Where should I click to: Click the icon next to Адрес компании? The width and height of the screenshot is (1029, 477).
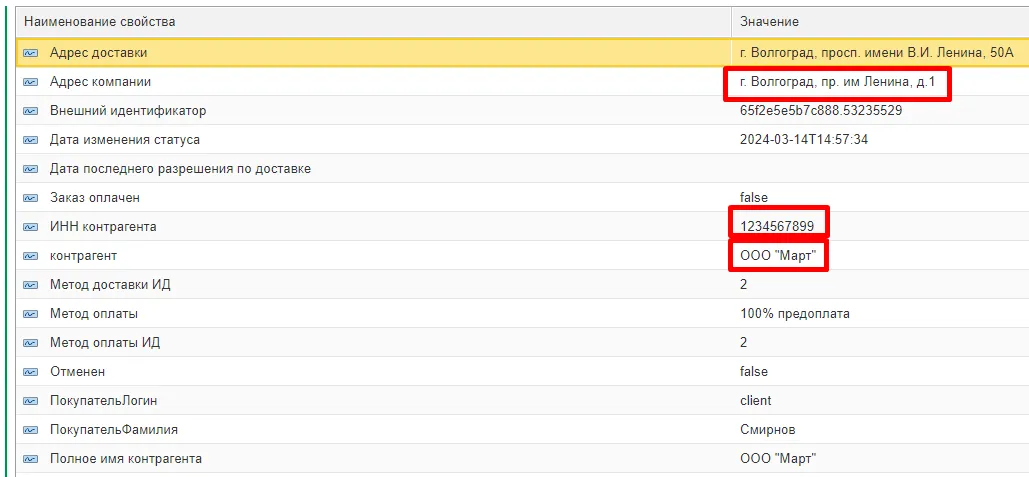coord(31,82)
